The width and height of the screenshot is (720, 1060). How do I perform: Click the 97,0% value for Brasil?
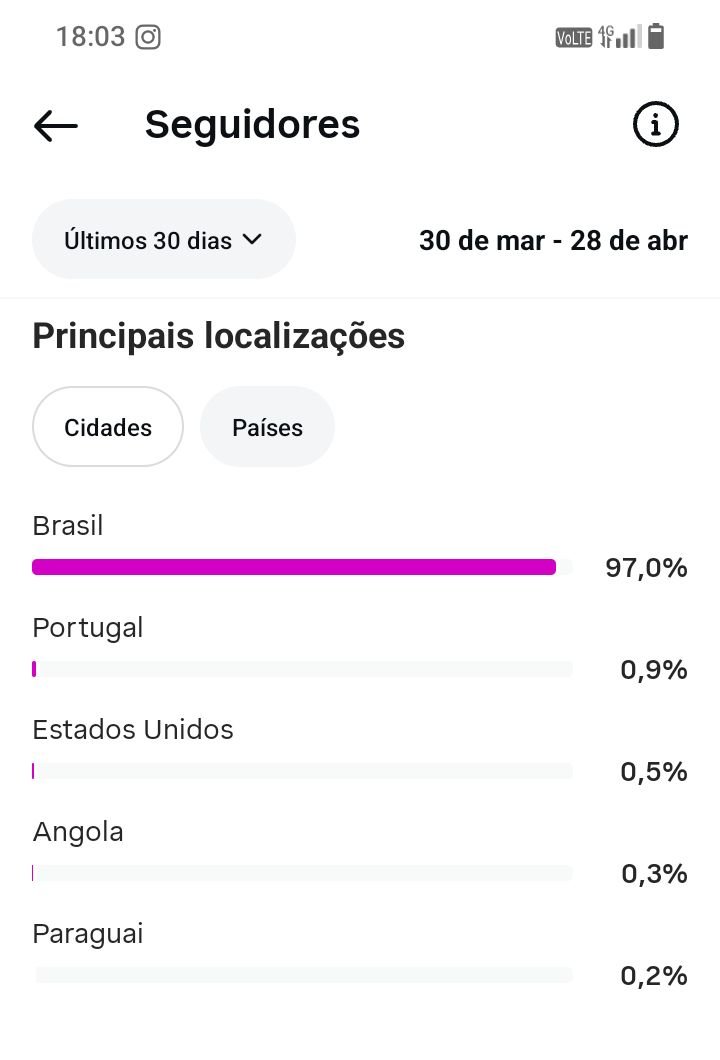click(x=646, y=568)
